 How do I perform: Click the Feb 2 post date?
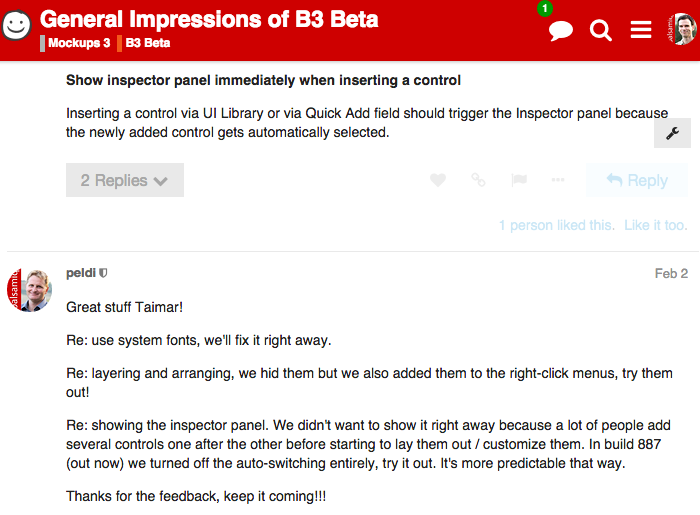tap(671, 273)
